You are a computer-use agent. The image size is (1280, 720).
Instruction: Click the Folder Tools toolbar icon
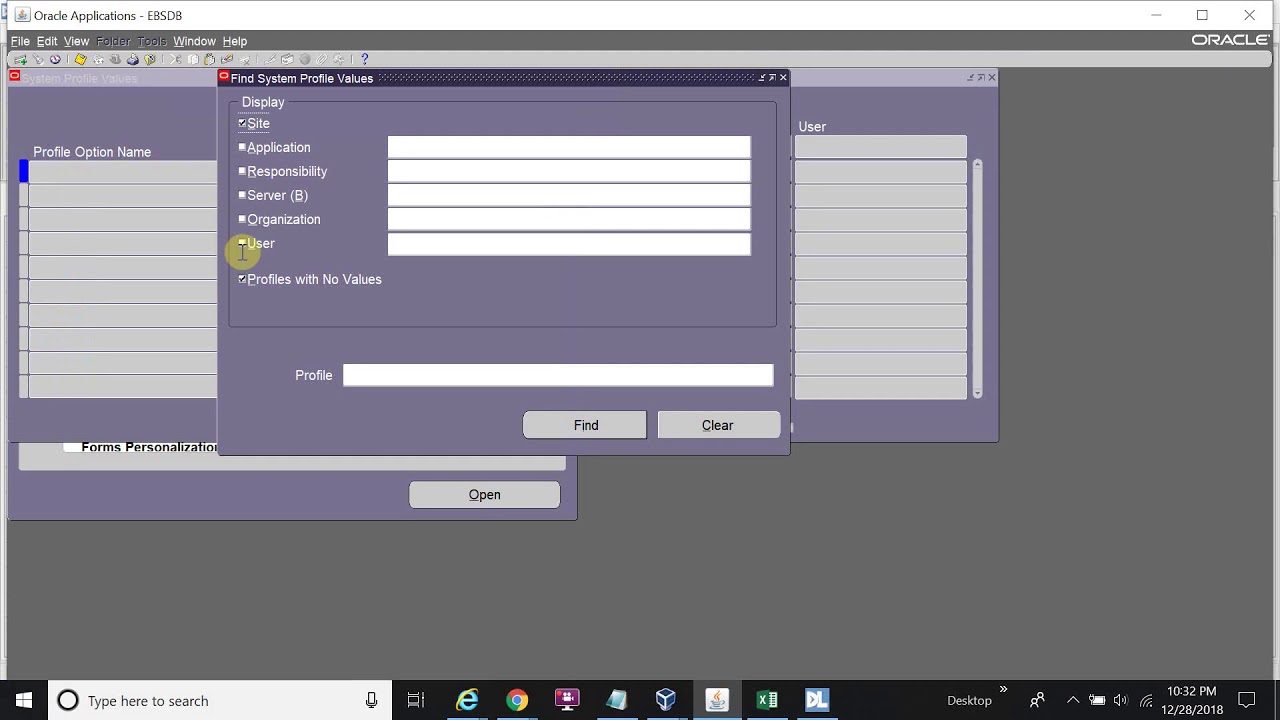(338, 60)
